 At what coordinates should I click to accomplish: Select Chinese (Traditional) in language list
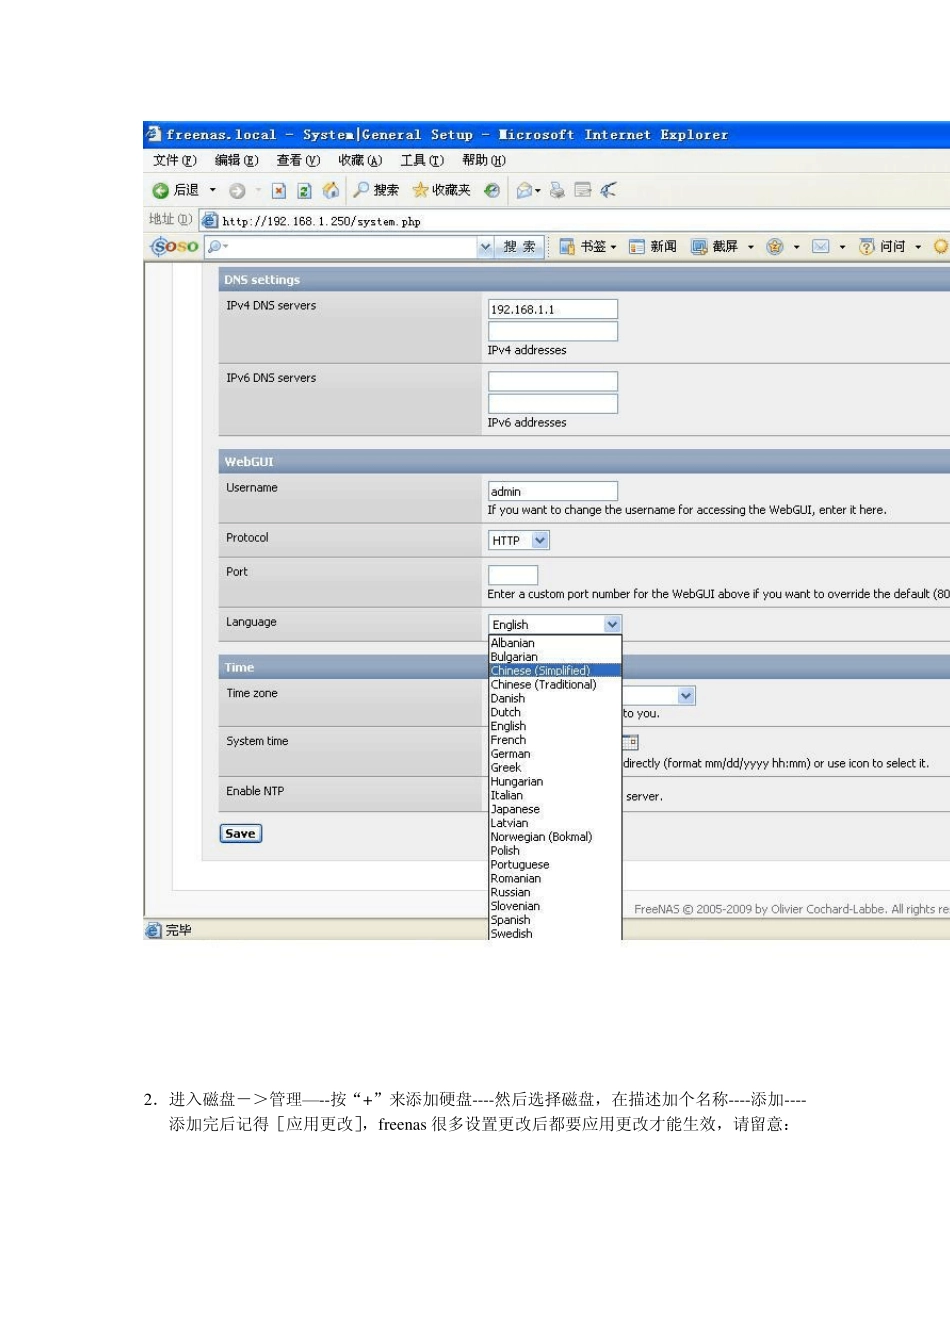555,684
